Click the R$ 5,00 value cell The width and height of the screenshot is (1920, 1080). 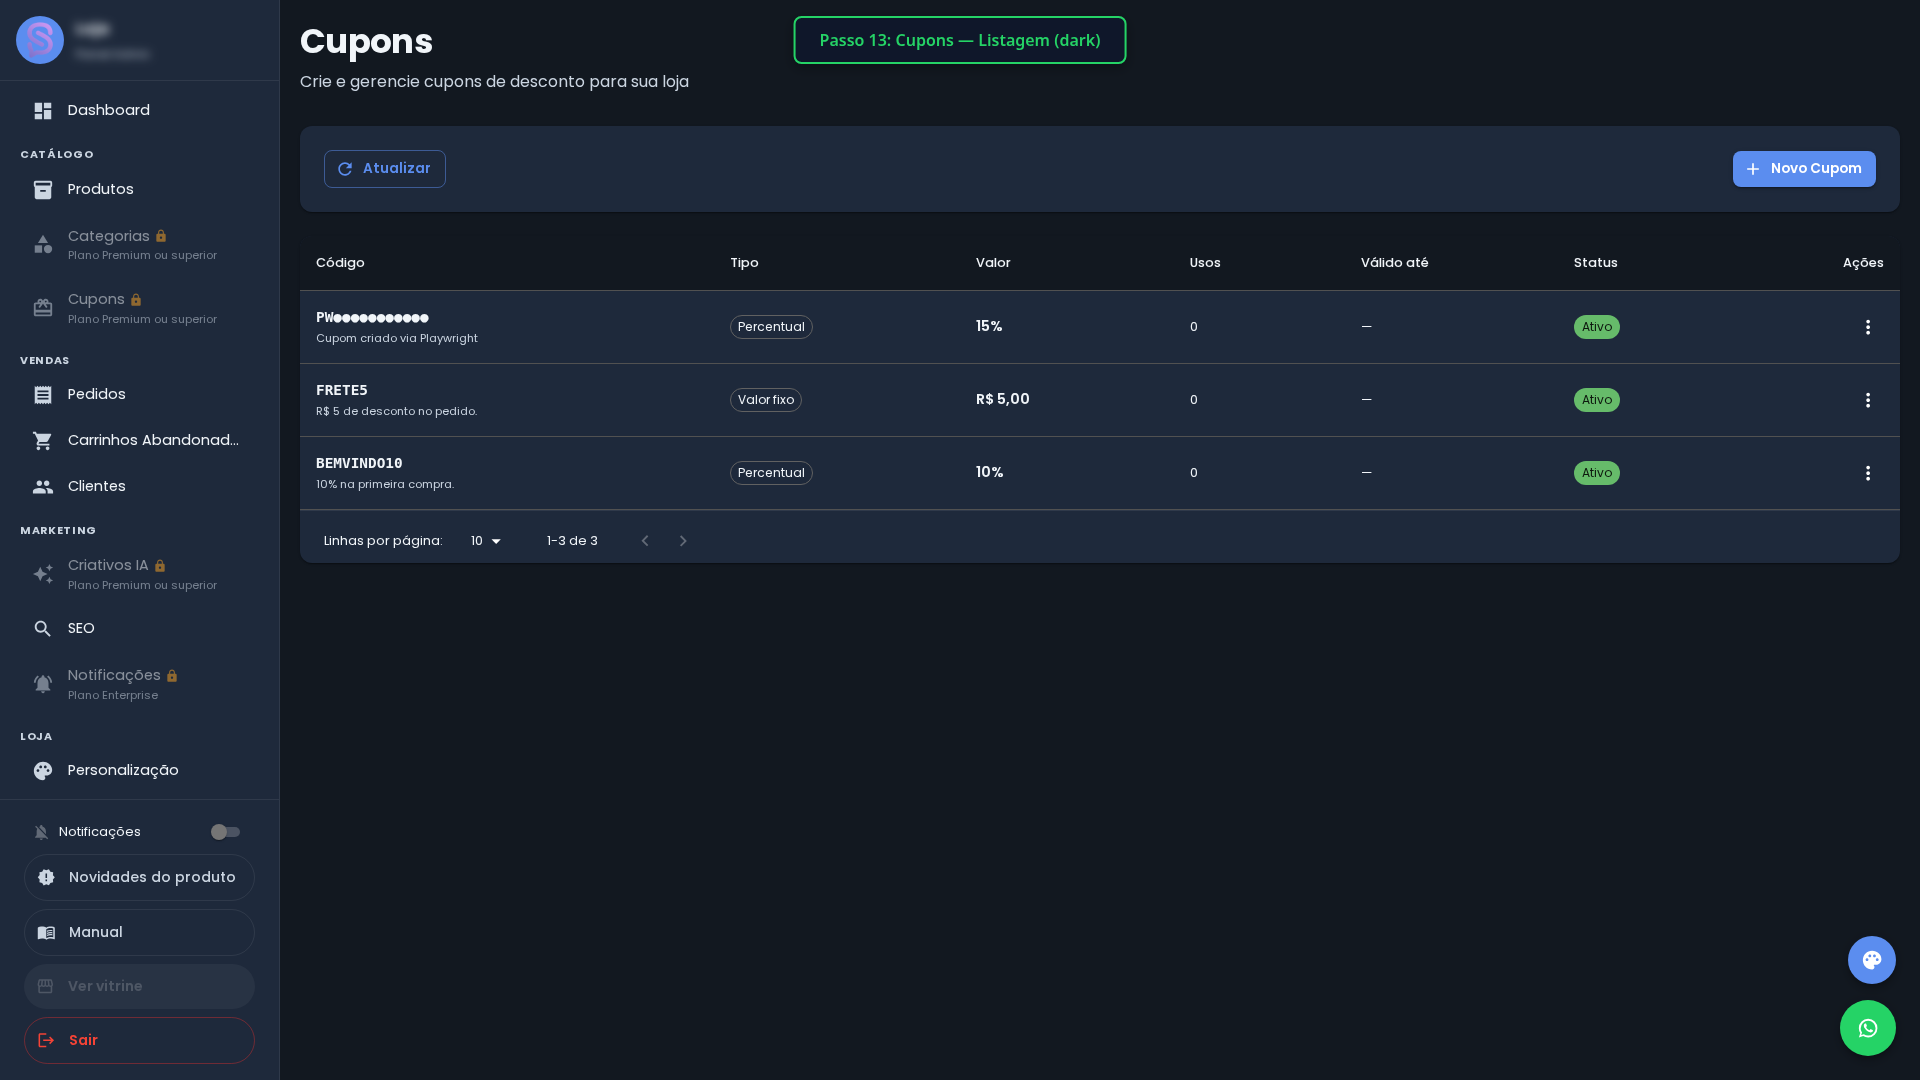[x=1003, y=400]
